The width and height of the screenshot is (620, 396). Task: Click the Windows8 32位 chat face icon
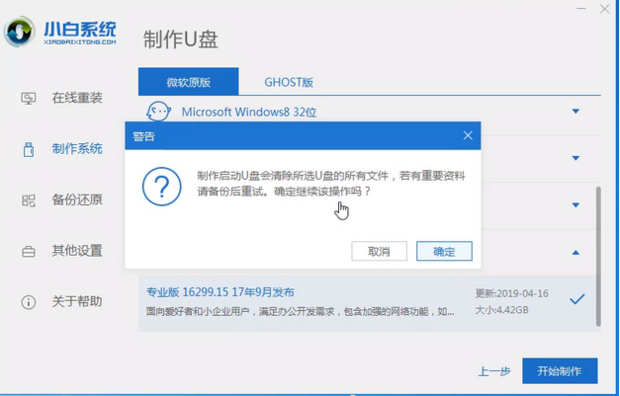point(159,111)
